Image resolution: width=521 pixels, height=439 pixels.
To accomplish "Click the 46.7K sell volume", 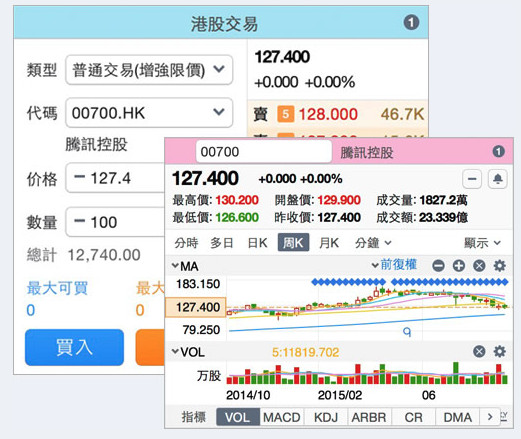I will tap(402, 114).
